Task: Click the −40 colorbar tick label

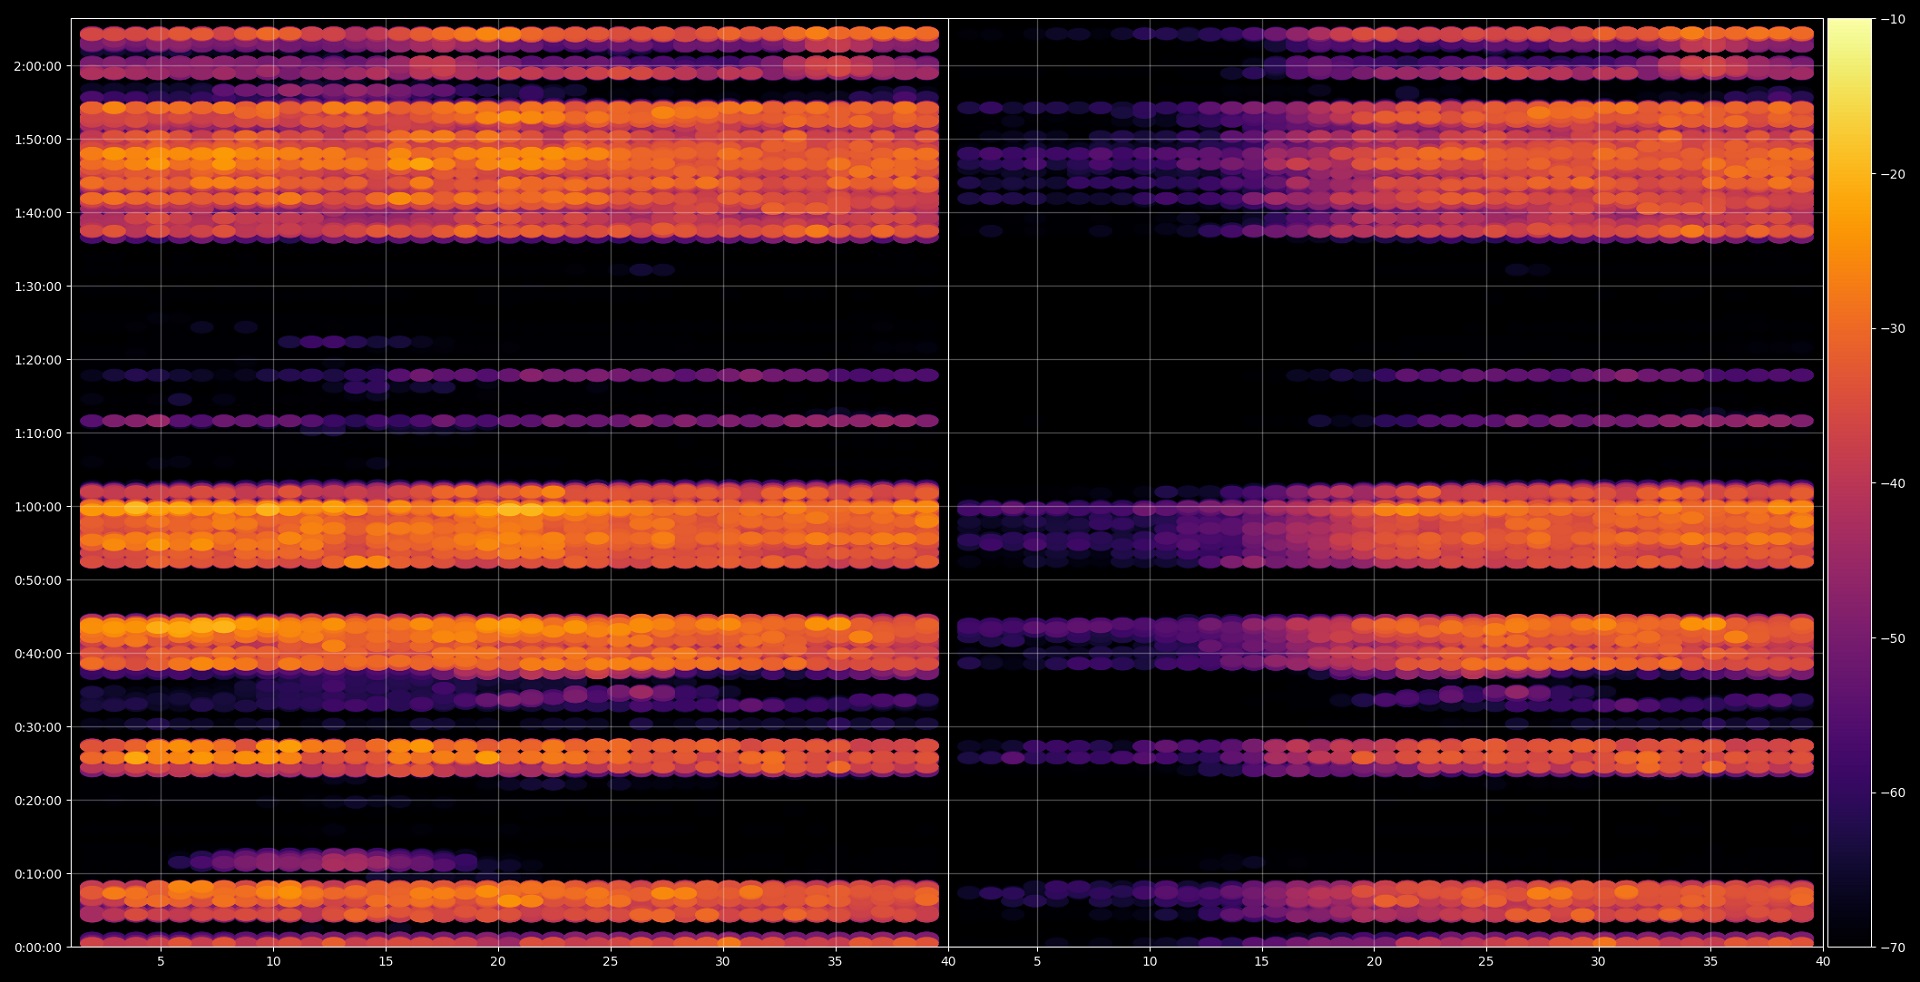Action: (1892, 483)
